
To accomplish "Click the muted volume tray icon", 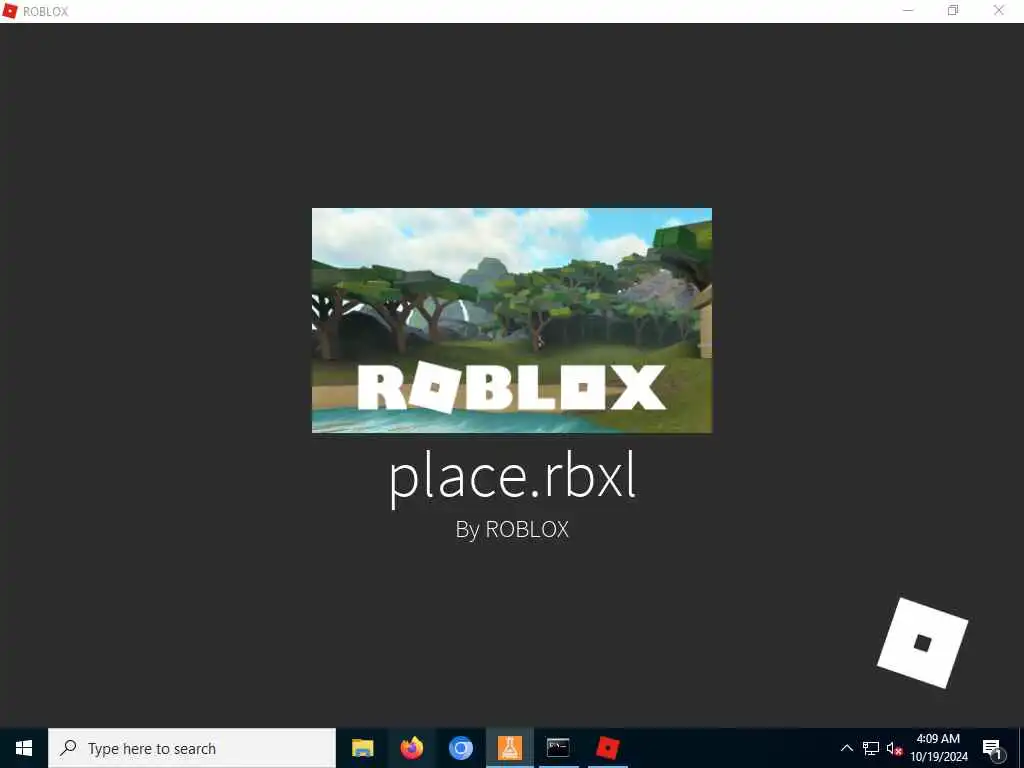I will [894, 748].
